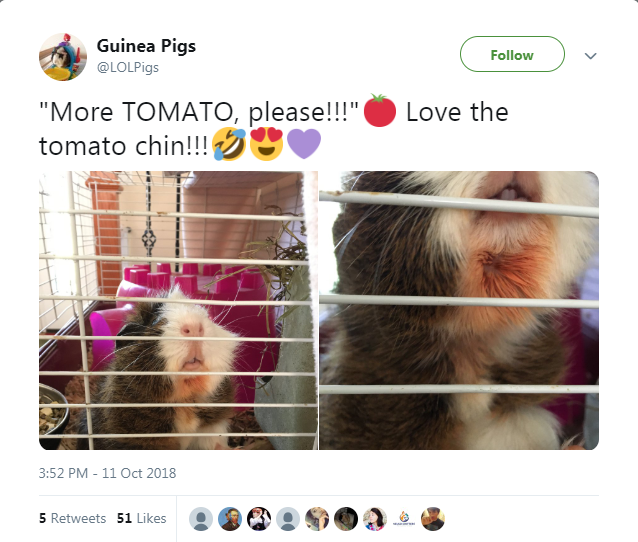Click the Follow button
Viewport: 638px width, 542px height.
[x=512, y=54]
